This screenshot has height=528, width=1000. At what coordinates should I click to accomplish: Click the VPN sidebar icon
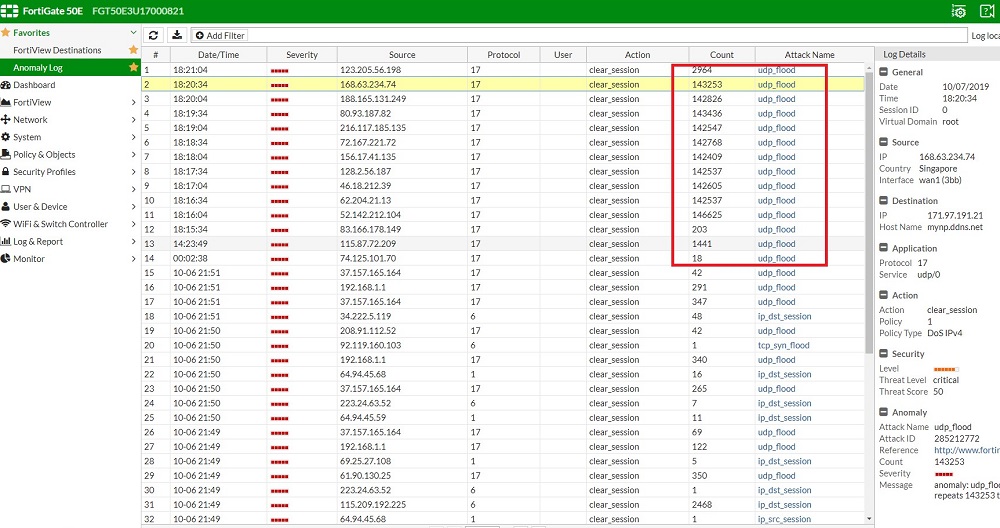6,189
